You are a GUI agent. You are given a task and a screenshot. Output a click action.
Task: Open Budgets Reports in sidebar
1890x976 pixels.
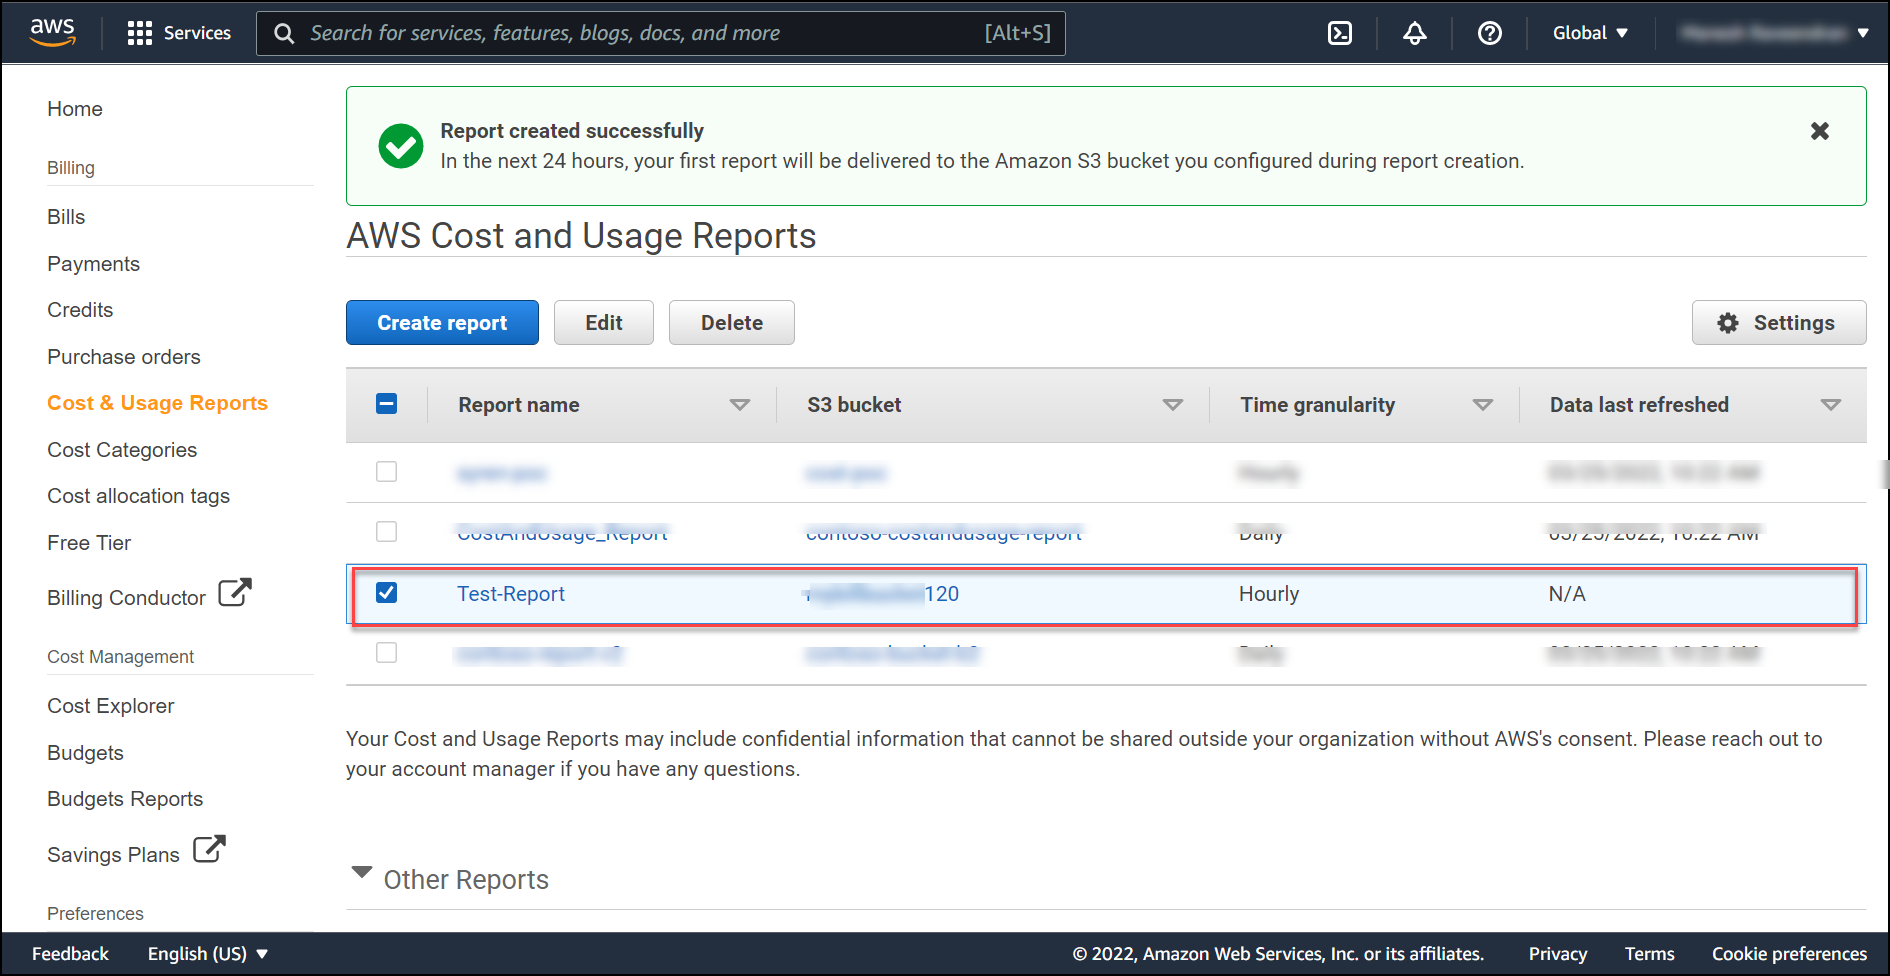125,799
